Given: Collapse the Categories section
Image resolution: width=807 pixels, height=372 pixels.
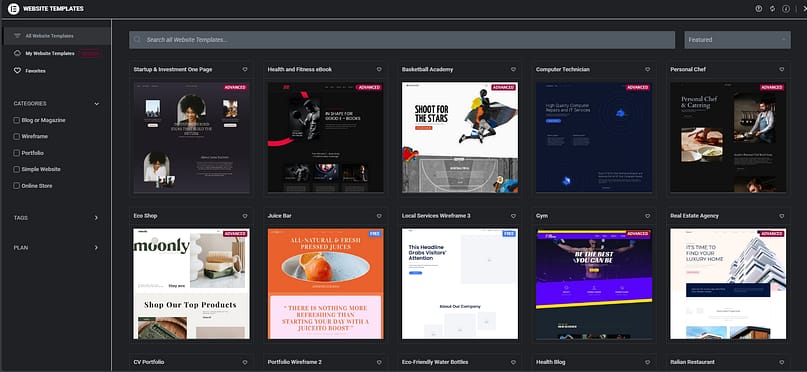Looking at the screenshot, I should pyautogui.click(x=96, y=104).
